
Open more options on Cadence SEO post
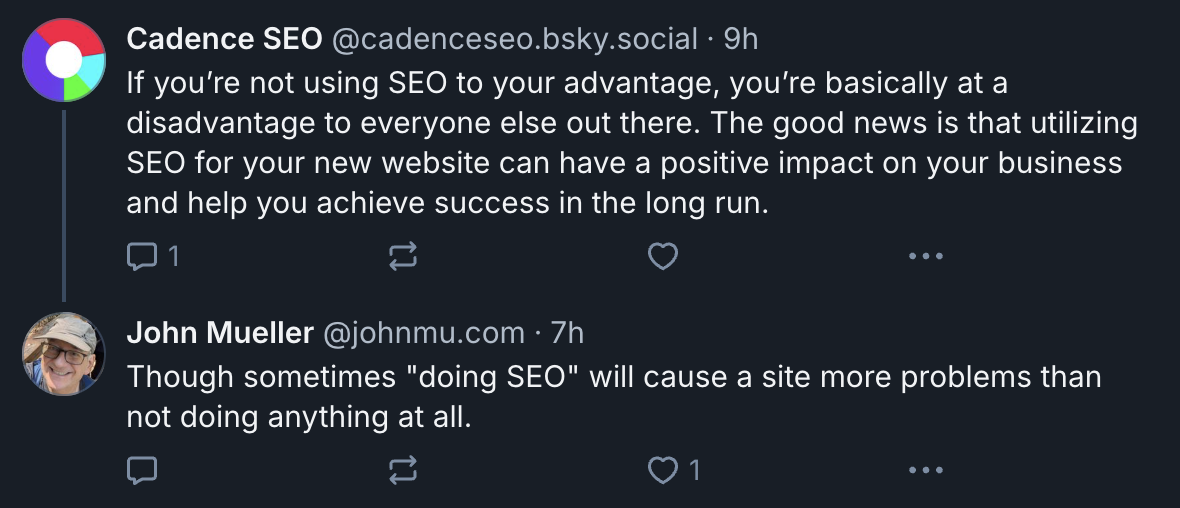click(926, 258)
